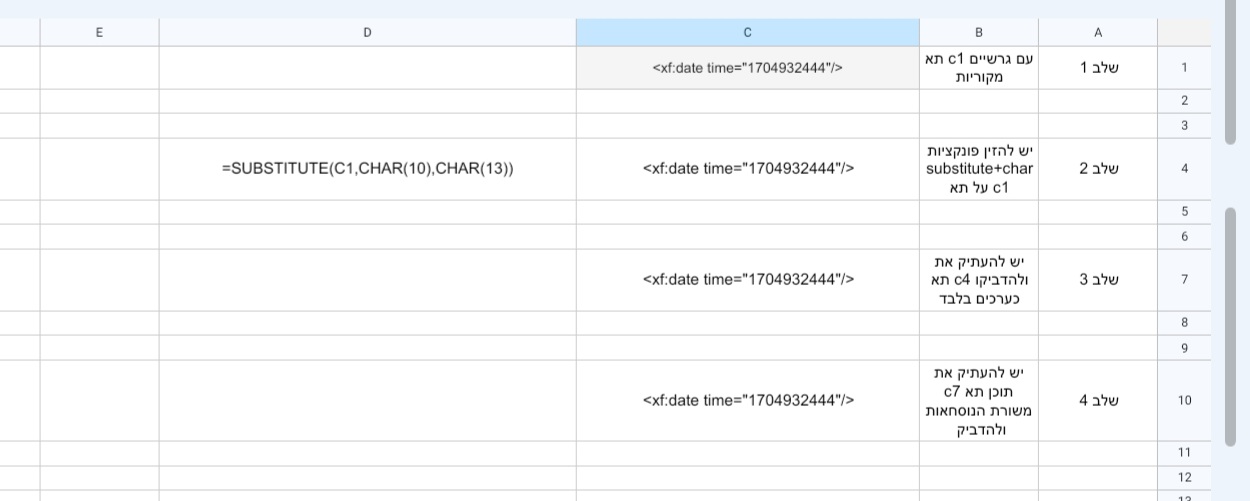Click cell A4 labeled שלב 2

1098,169
